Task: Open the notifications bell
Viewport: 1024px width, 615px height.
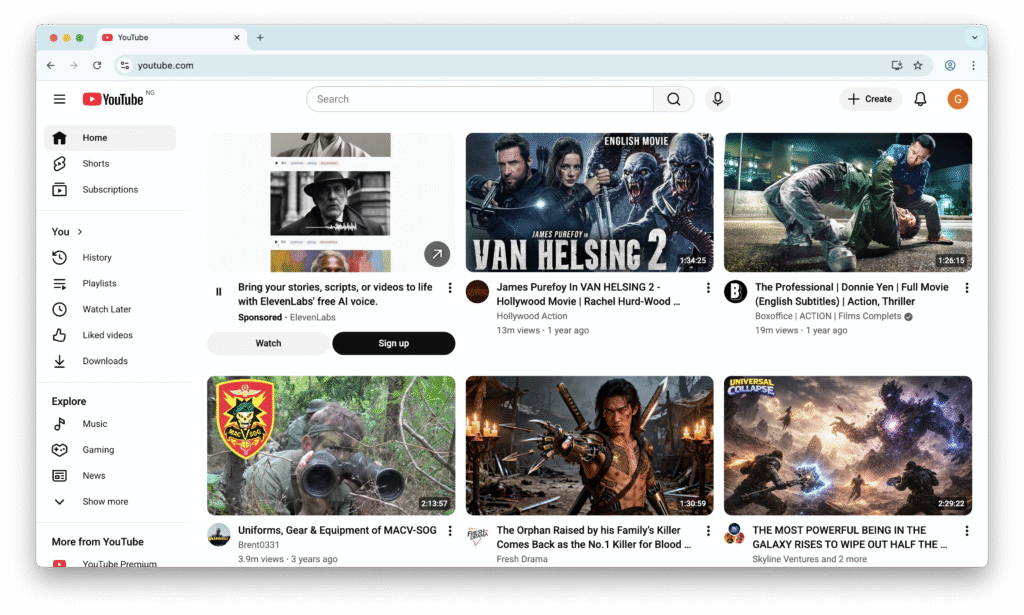Action: (x=920, y=99)
